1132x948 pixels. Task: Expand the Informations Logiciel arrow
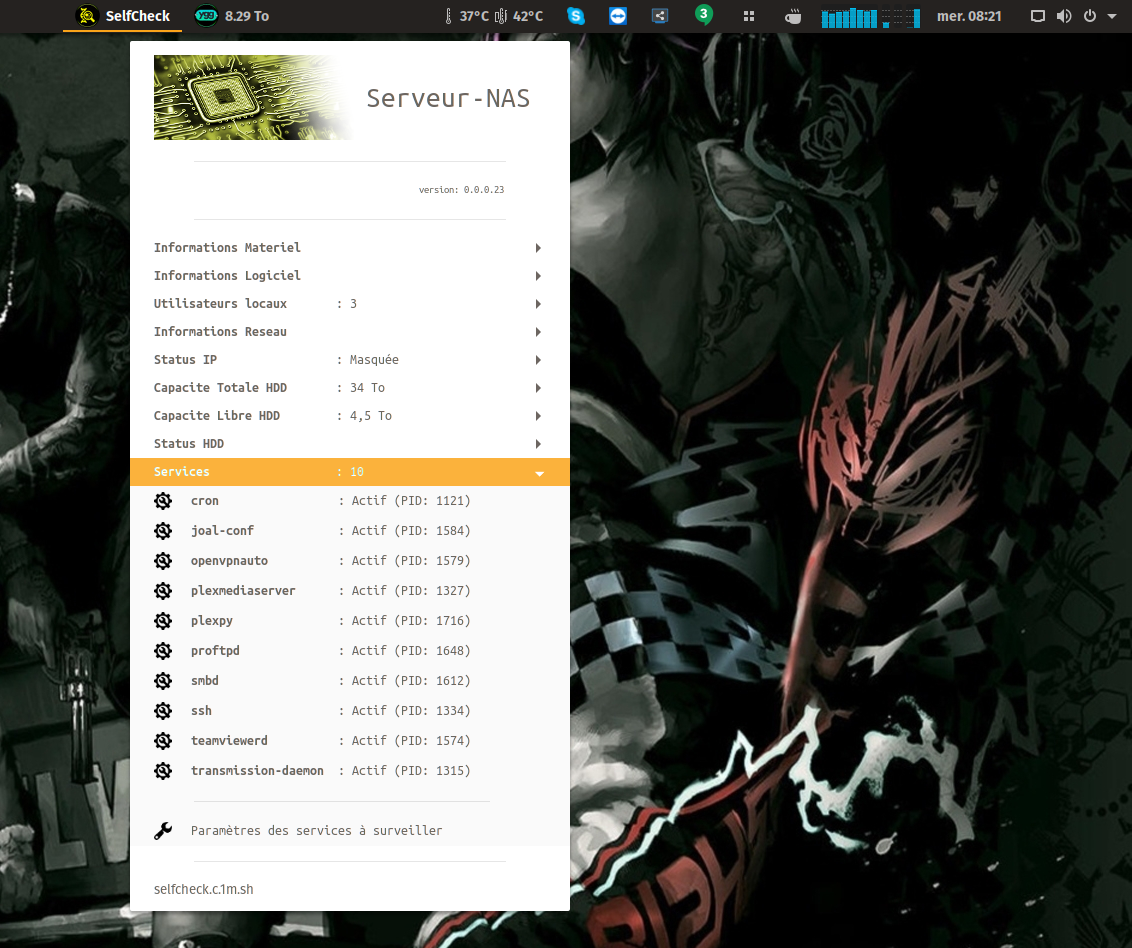tap(538, 276)
